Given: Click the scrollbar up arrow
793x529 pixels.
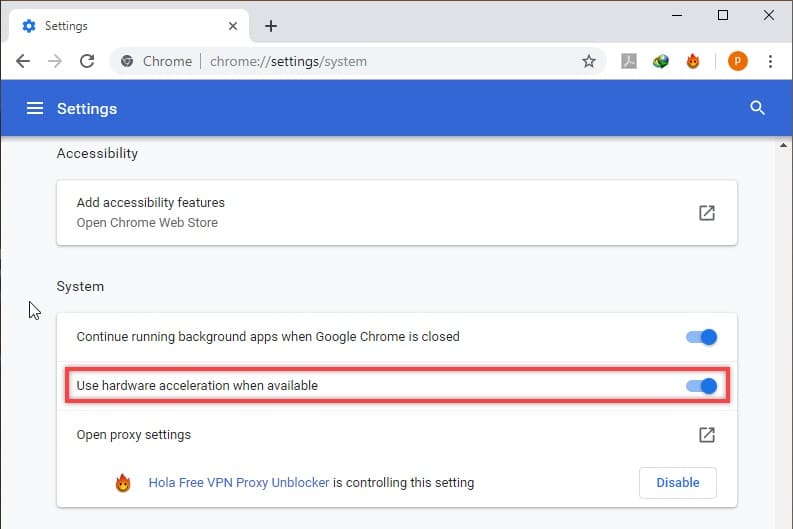Looking at the screenshot, I should point(783,146).
